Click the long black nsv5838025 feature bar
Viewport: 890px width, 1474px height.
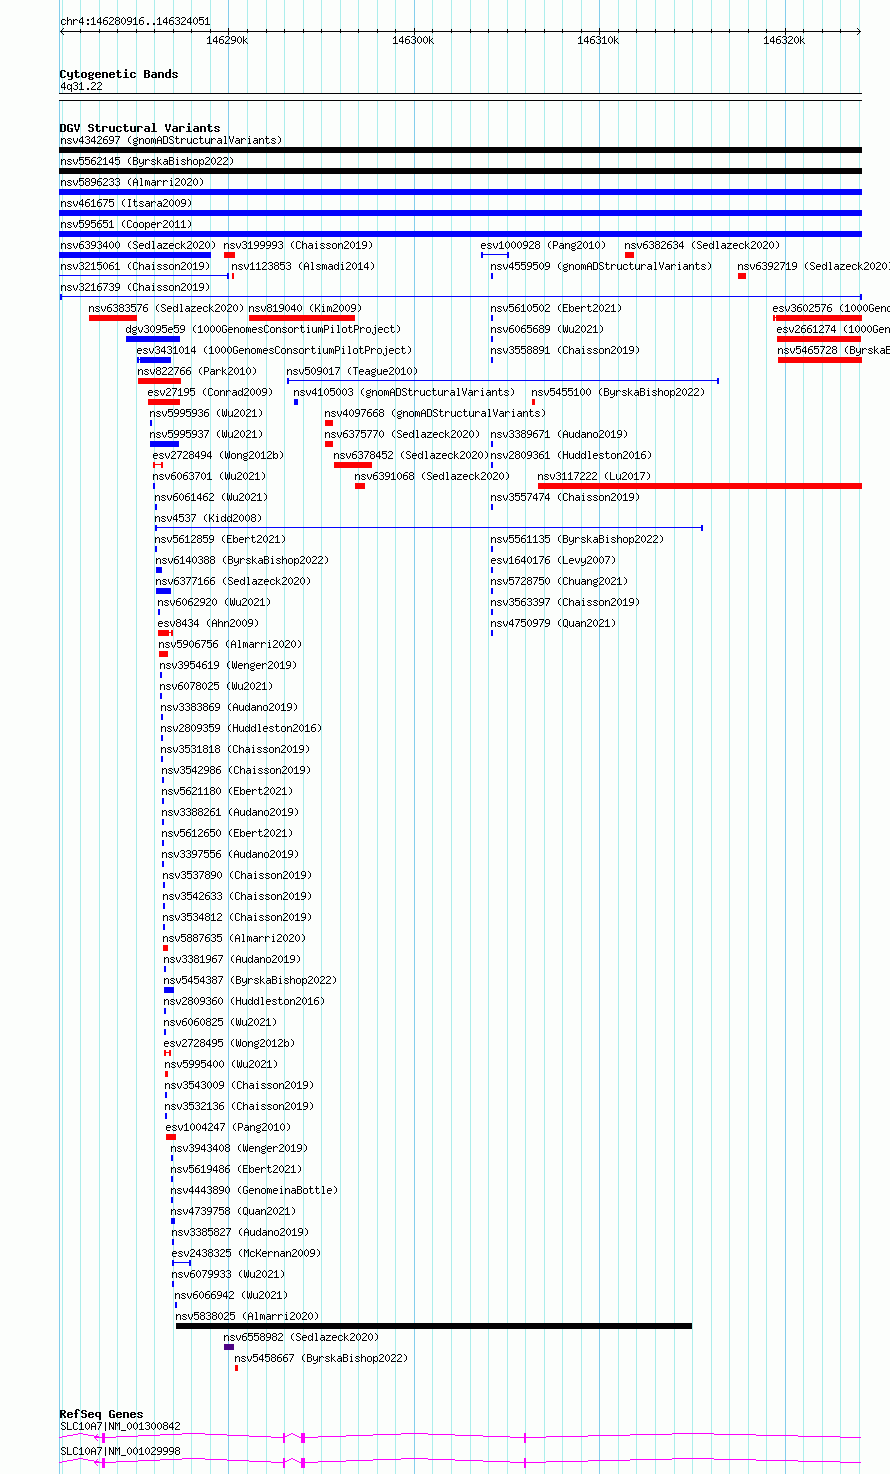click(434, 1326)
